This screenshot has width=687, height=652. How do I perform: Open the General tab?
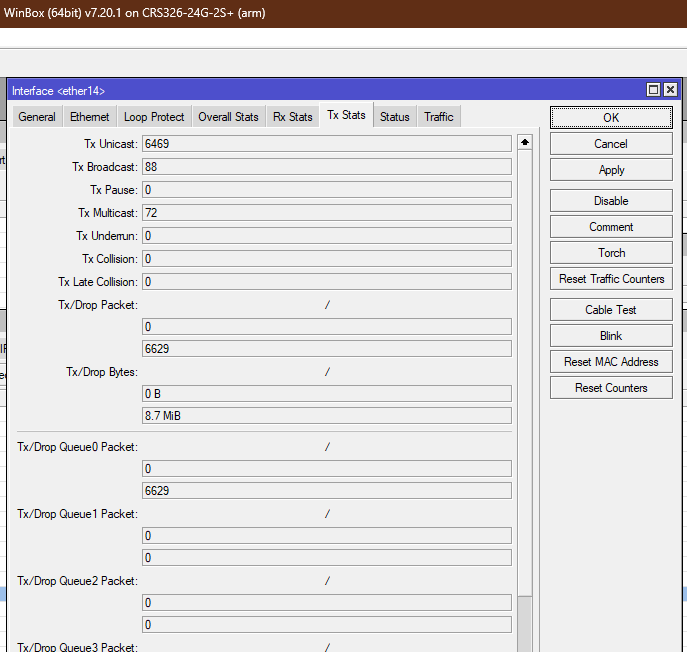pyautogui.click(x=37, y=117)
